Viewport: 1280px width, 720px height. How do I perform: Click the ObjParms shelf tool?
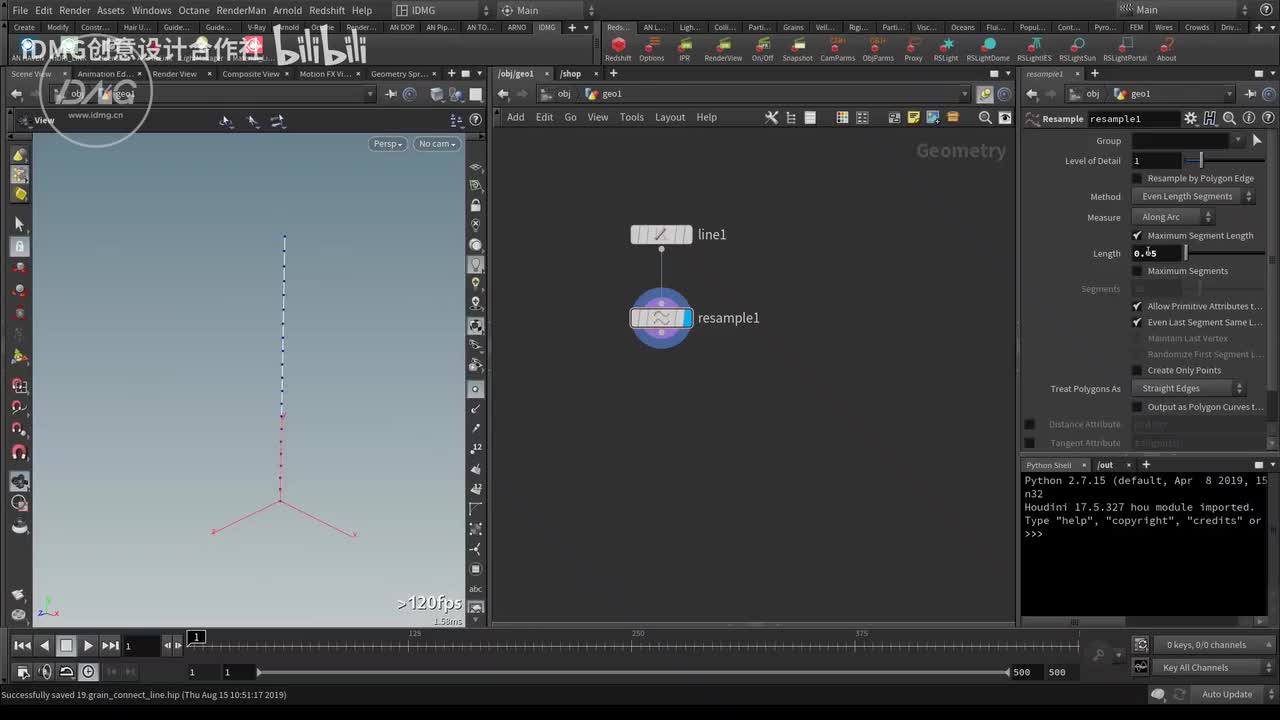878,50
